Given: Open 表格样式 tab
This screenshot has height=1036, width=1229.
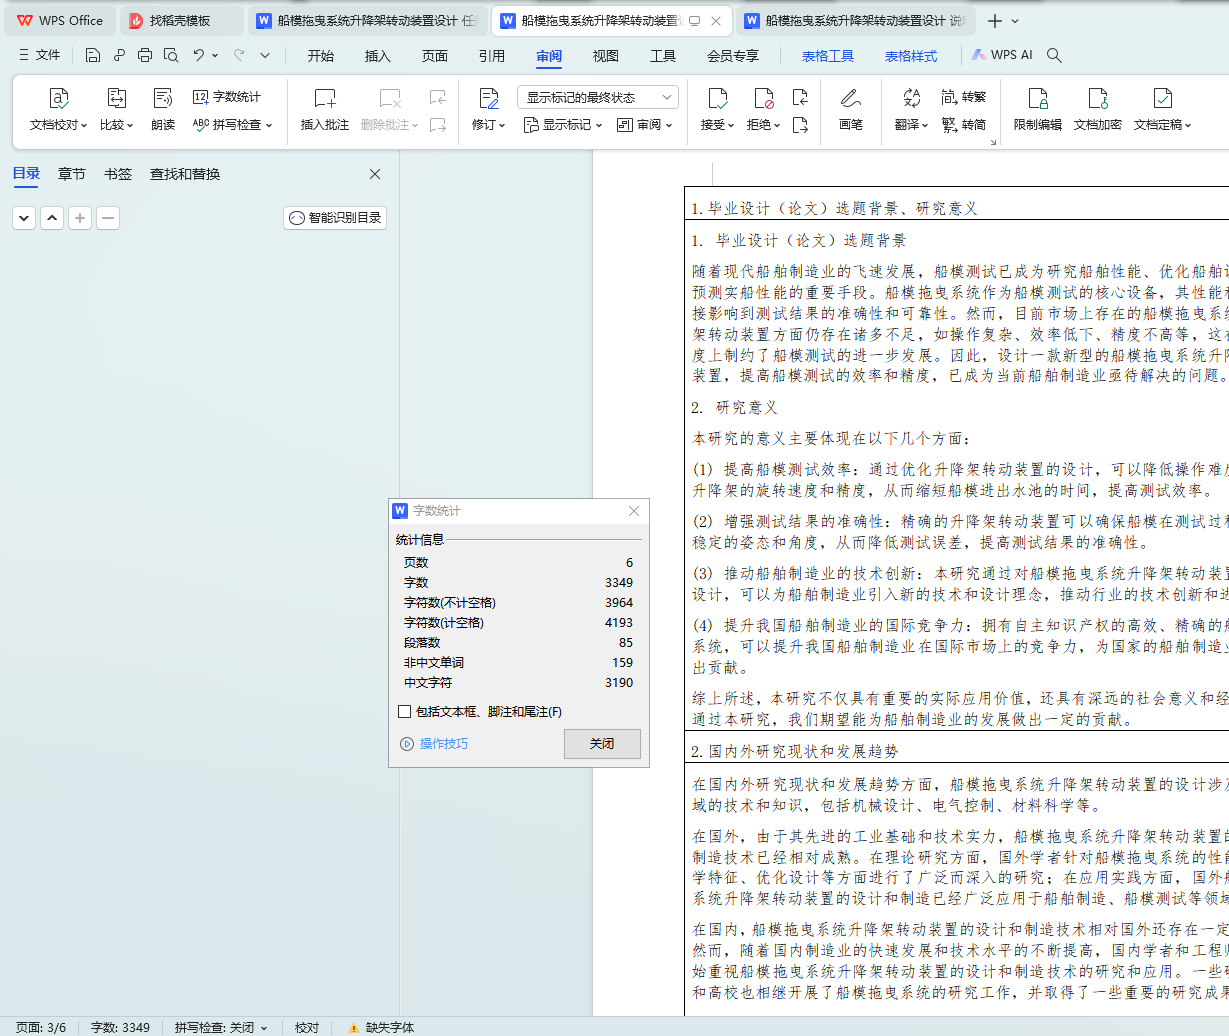Looking at the screenshot, I should (x=911, y=56).
